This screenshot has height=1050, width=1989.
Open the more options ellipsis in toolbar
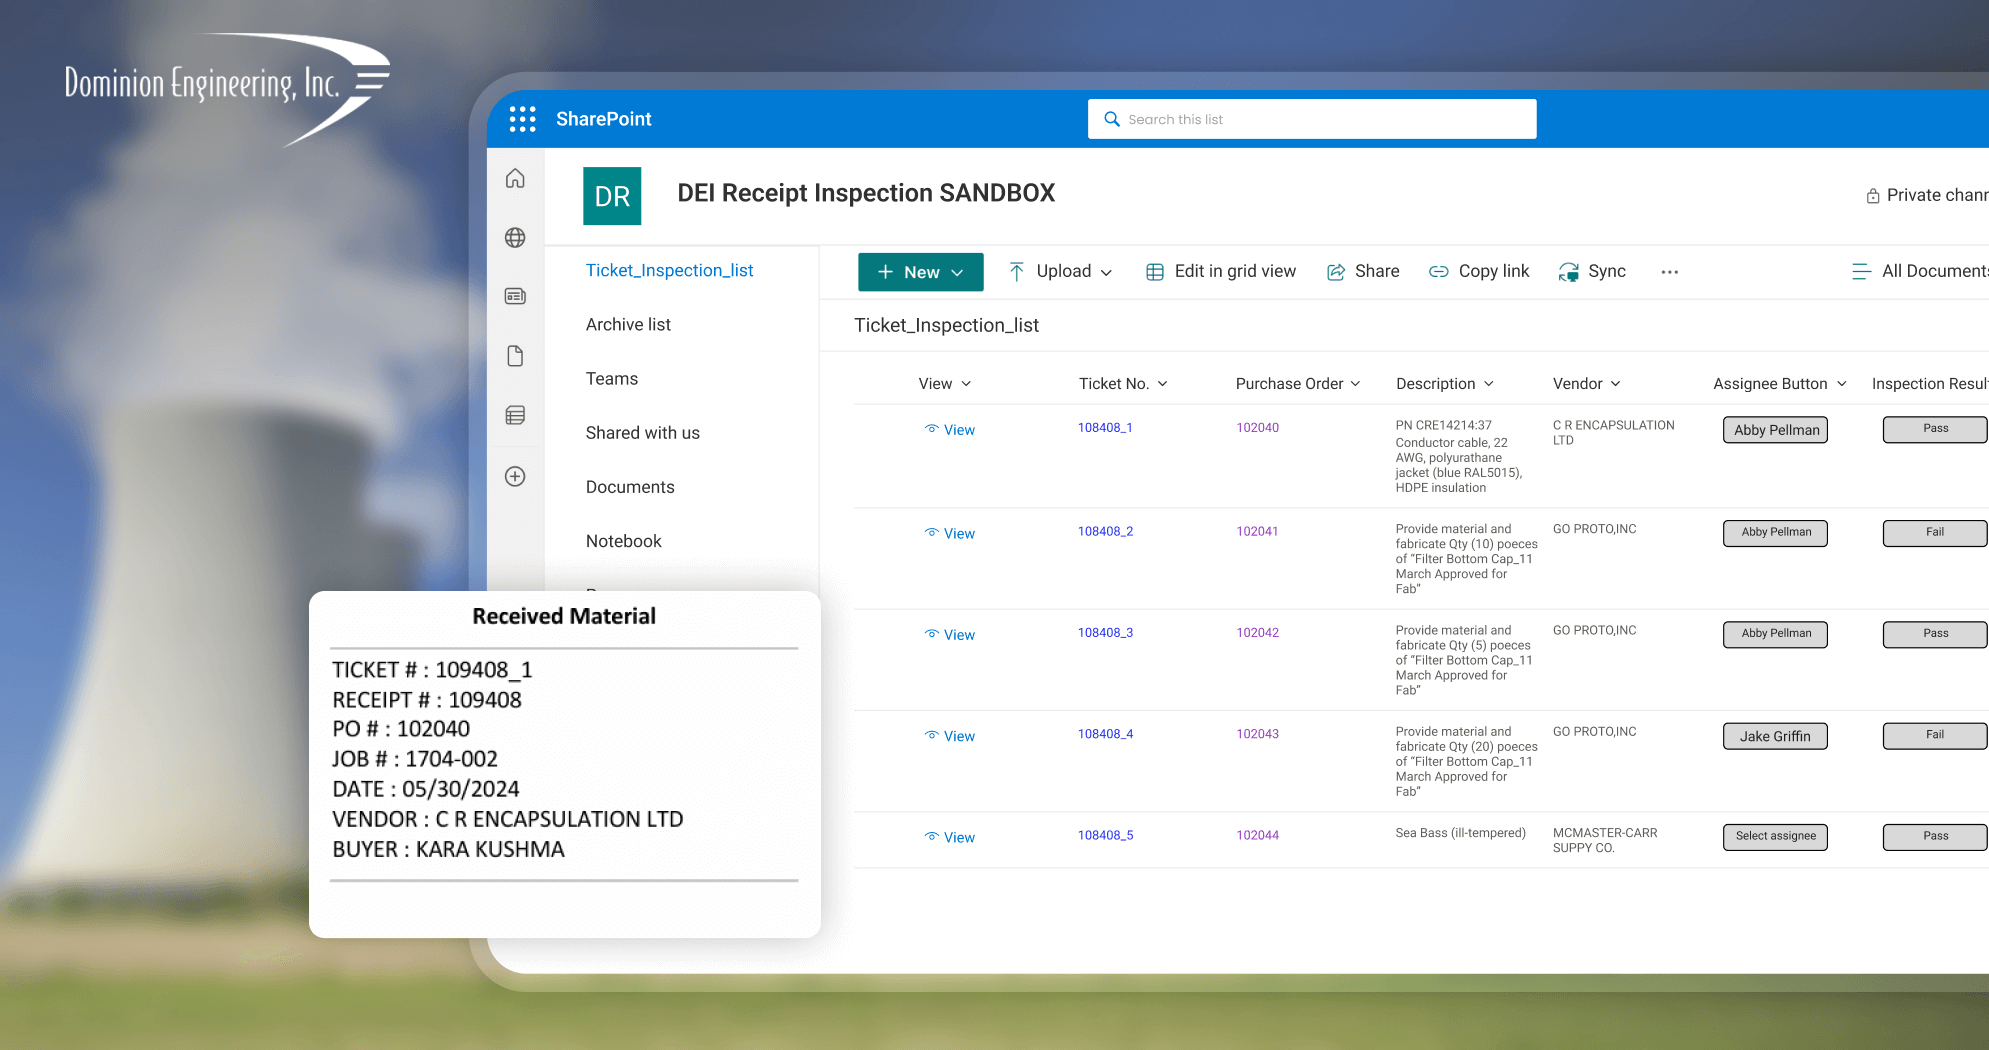coord(1669,272)
